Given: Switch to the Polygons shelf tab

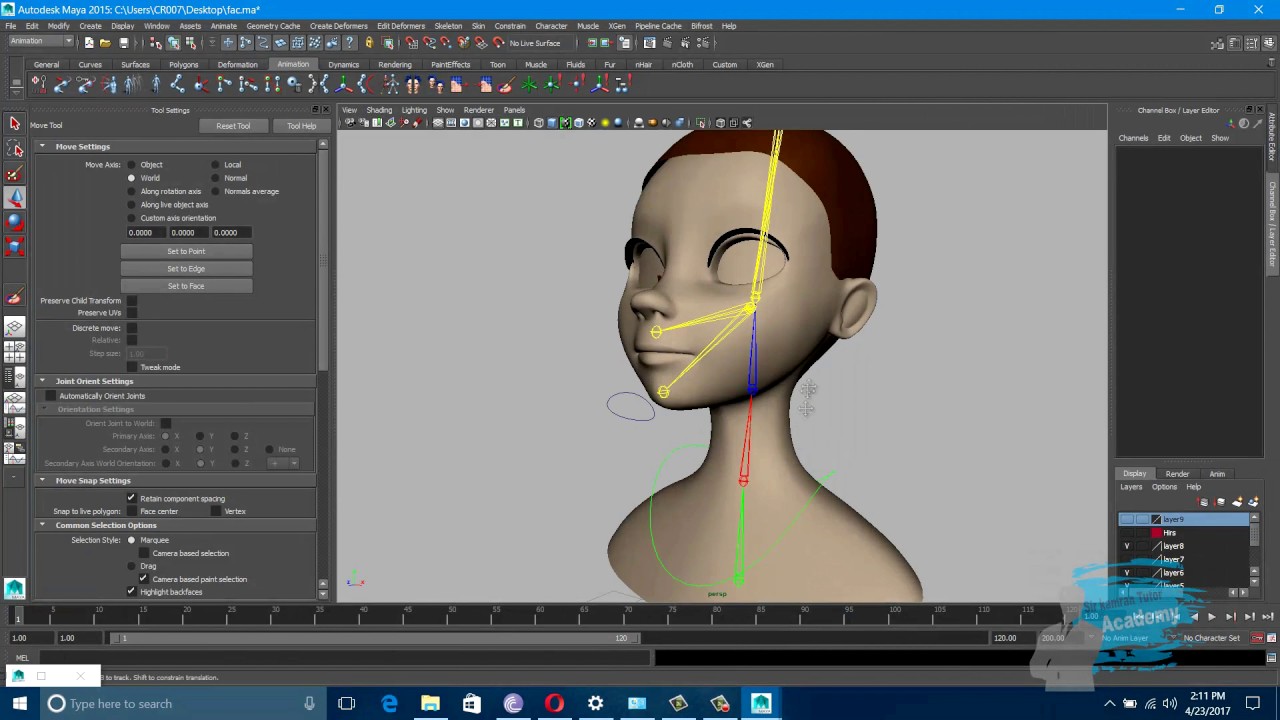Looking at the screenshot, I should pyautogui.click(x=183, y=65).
